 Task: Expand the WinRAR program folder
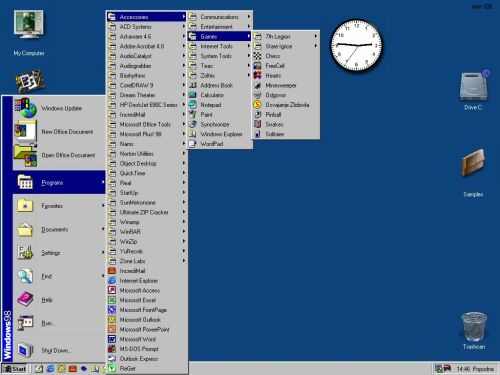147,232
